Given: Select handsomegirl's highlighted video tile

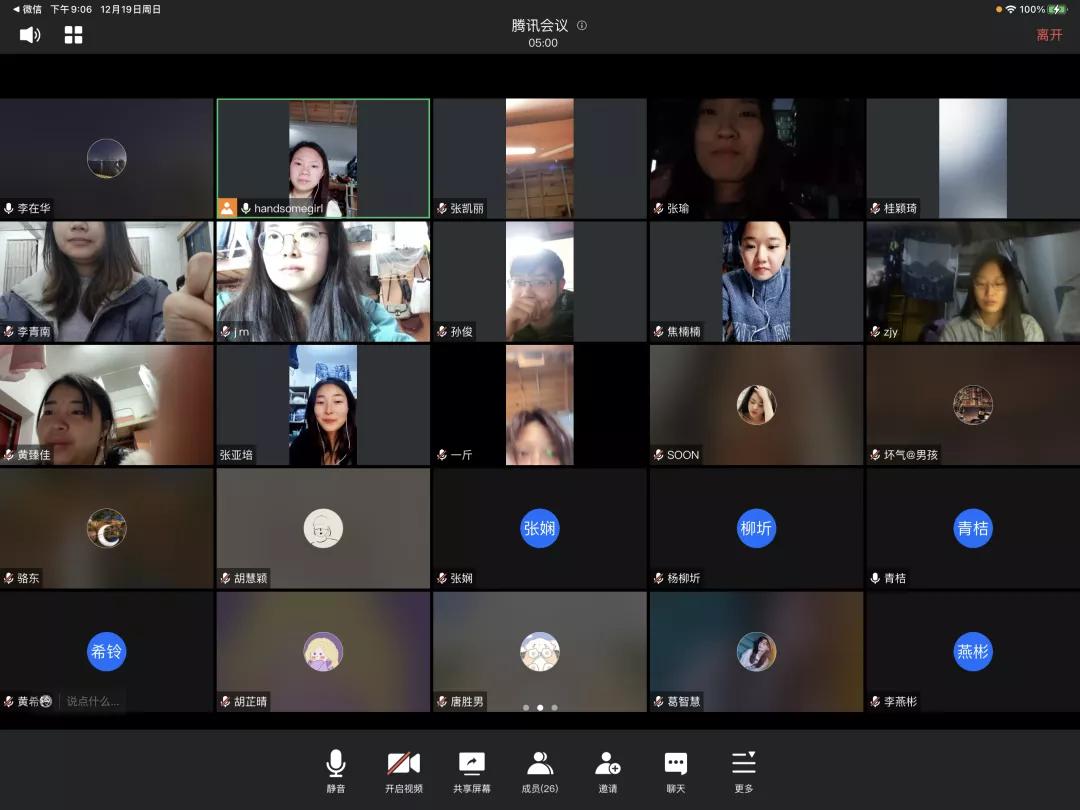Looking at the screenshot, I should [x=323, y=158].
